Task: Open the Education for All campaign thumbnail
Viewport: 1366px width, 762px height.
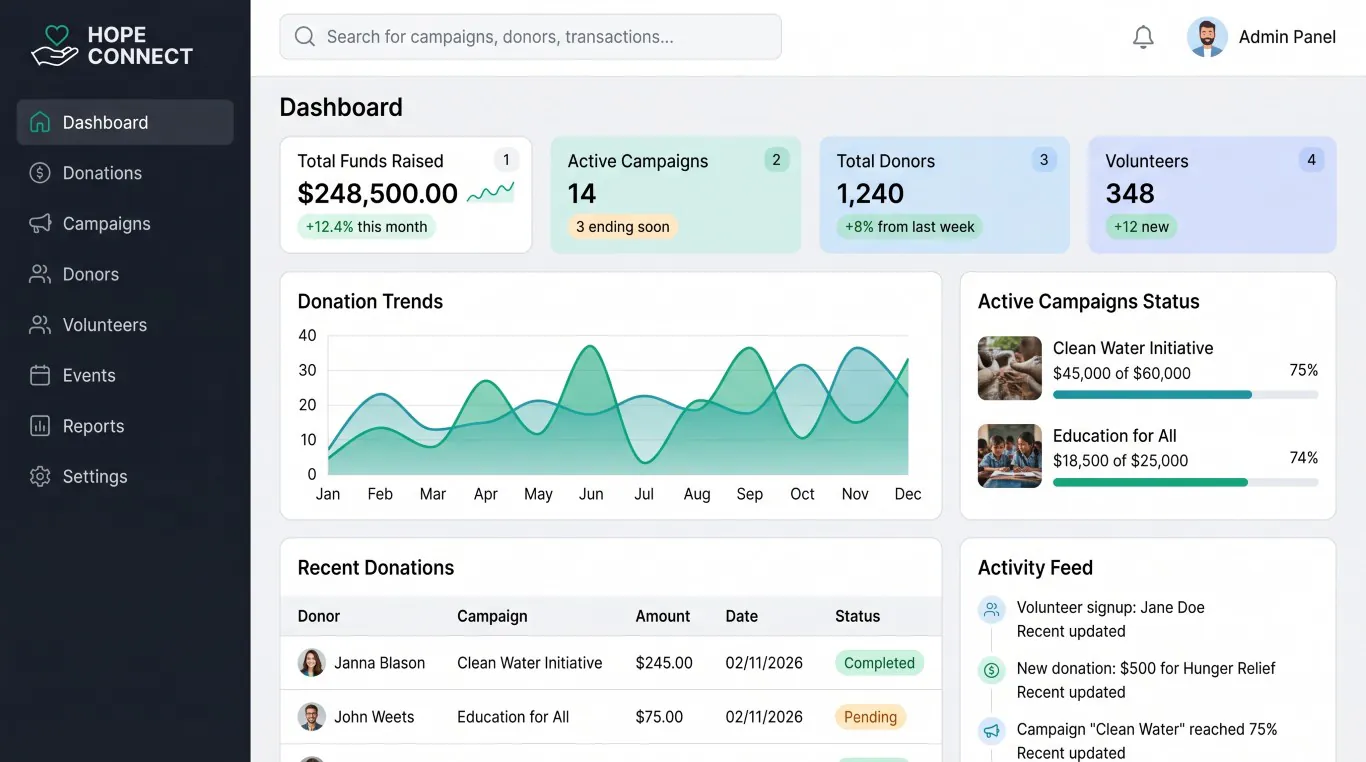Action: 1010,456
